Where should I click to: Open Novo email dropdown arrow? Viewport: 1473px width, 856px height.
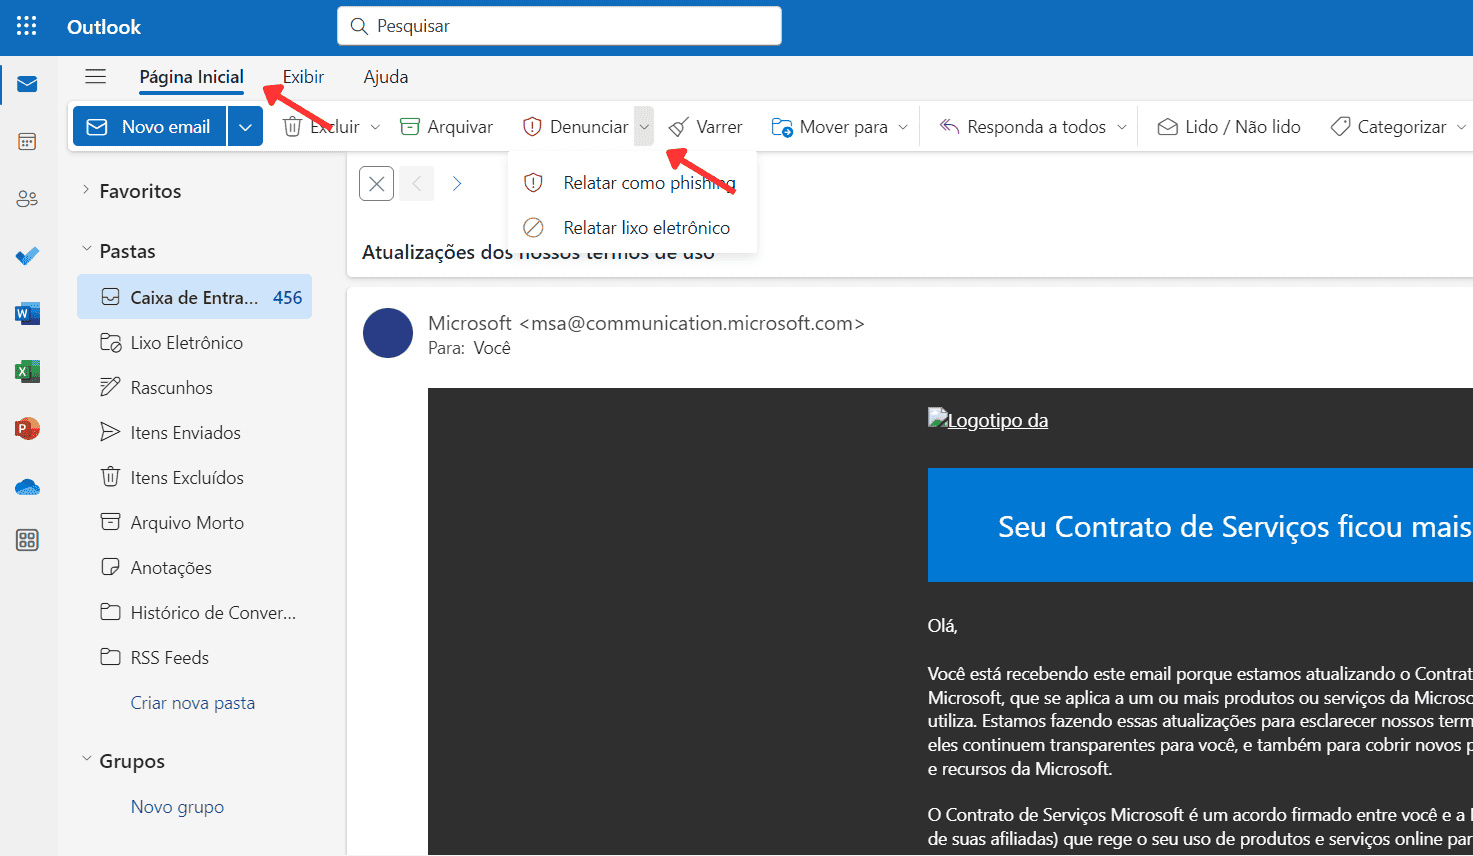click(x=245, y=127)
